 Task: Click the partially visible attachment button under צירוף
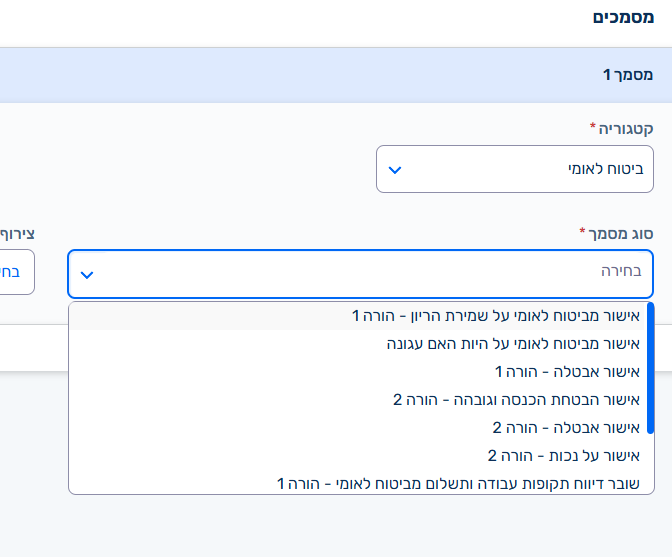tap(17, 272)
